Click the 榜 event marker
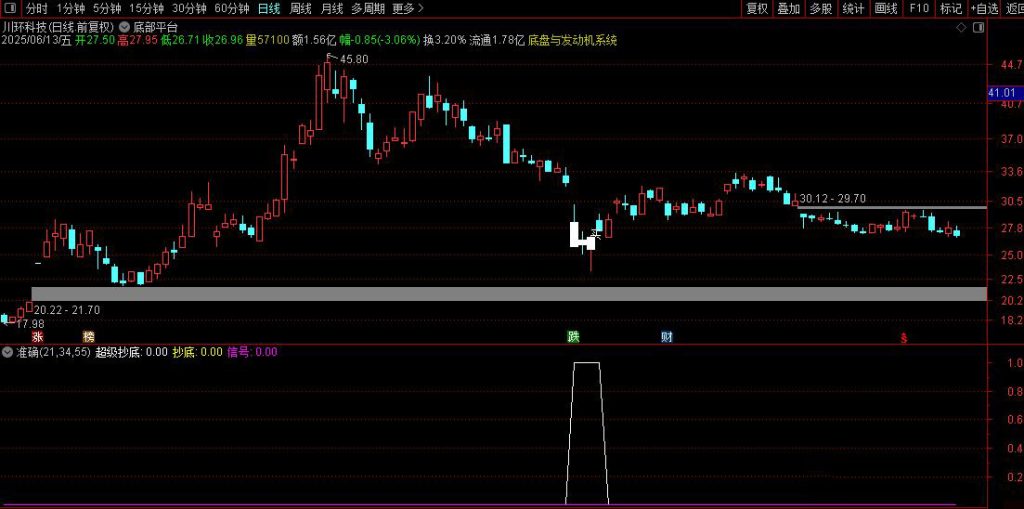 89,337
